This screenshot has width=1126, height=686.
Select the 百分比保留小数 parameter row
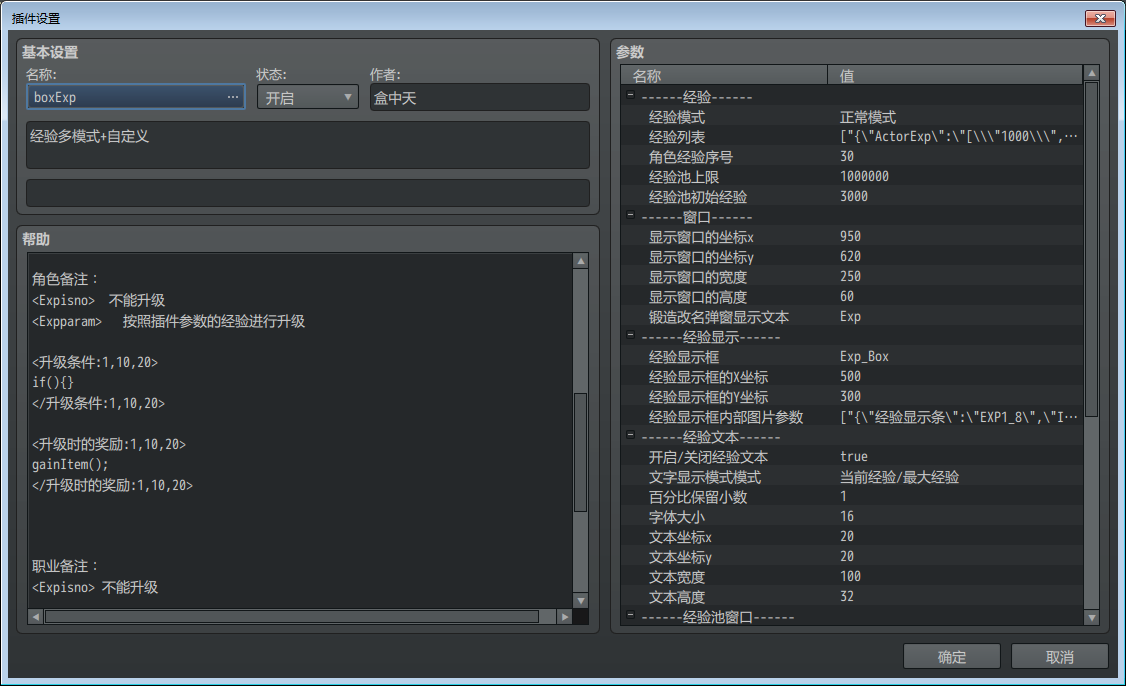pos(852,496)
